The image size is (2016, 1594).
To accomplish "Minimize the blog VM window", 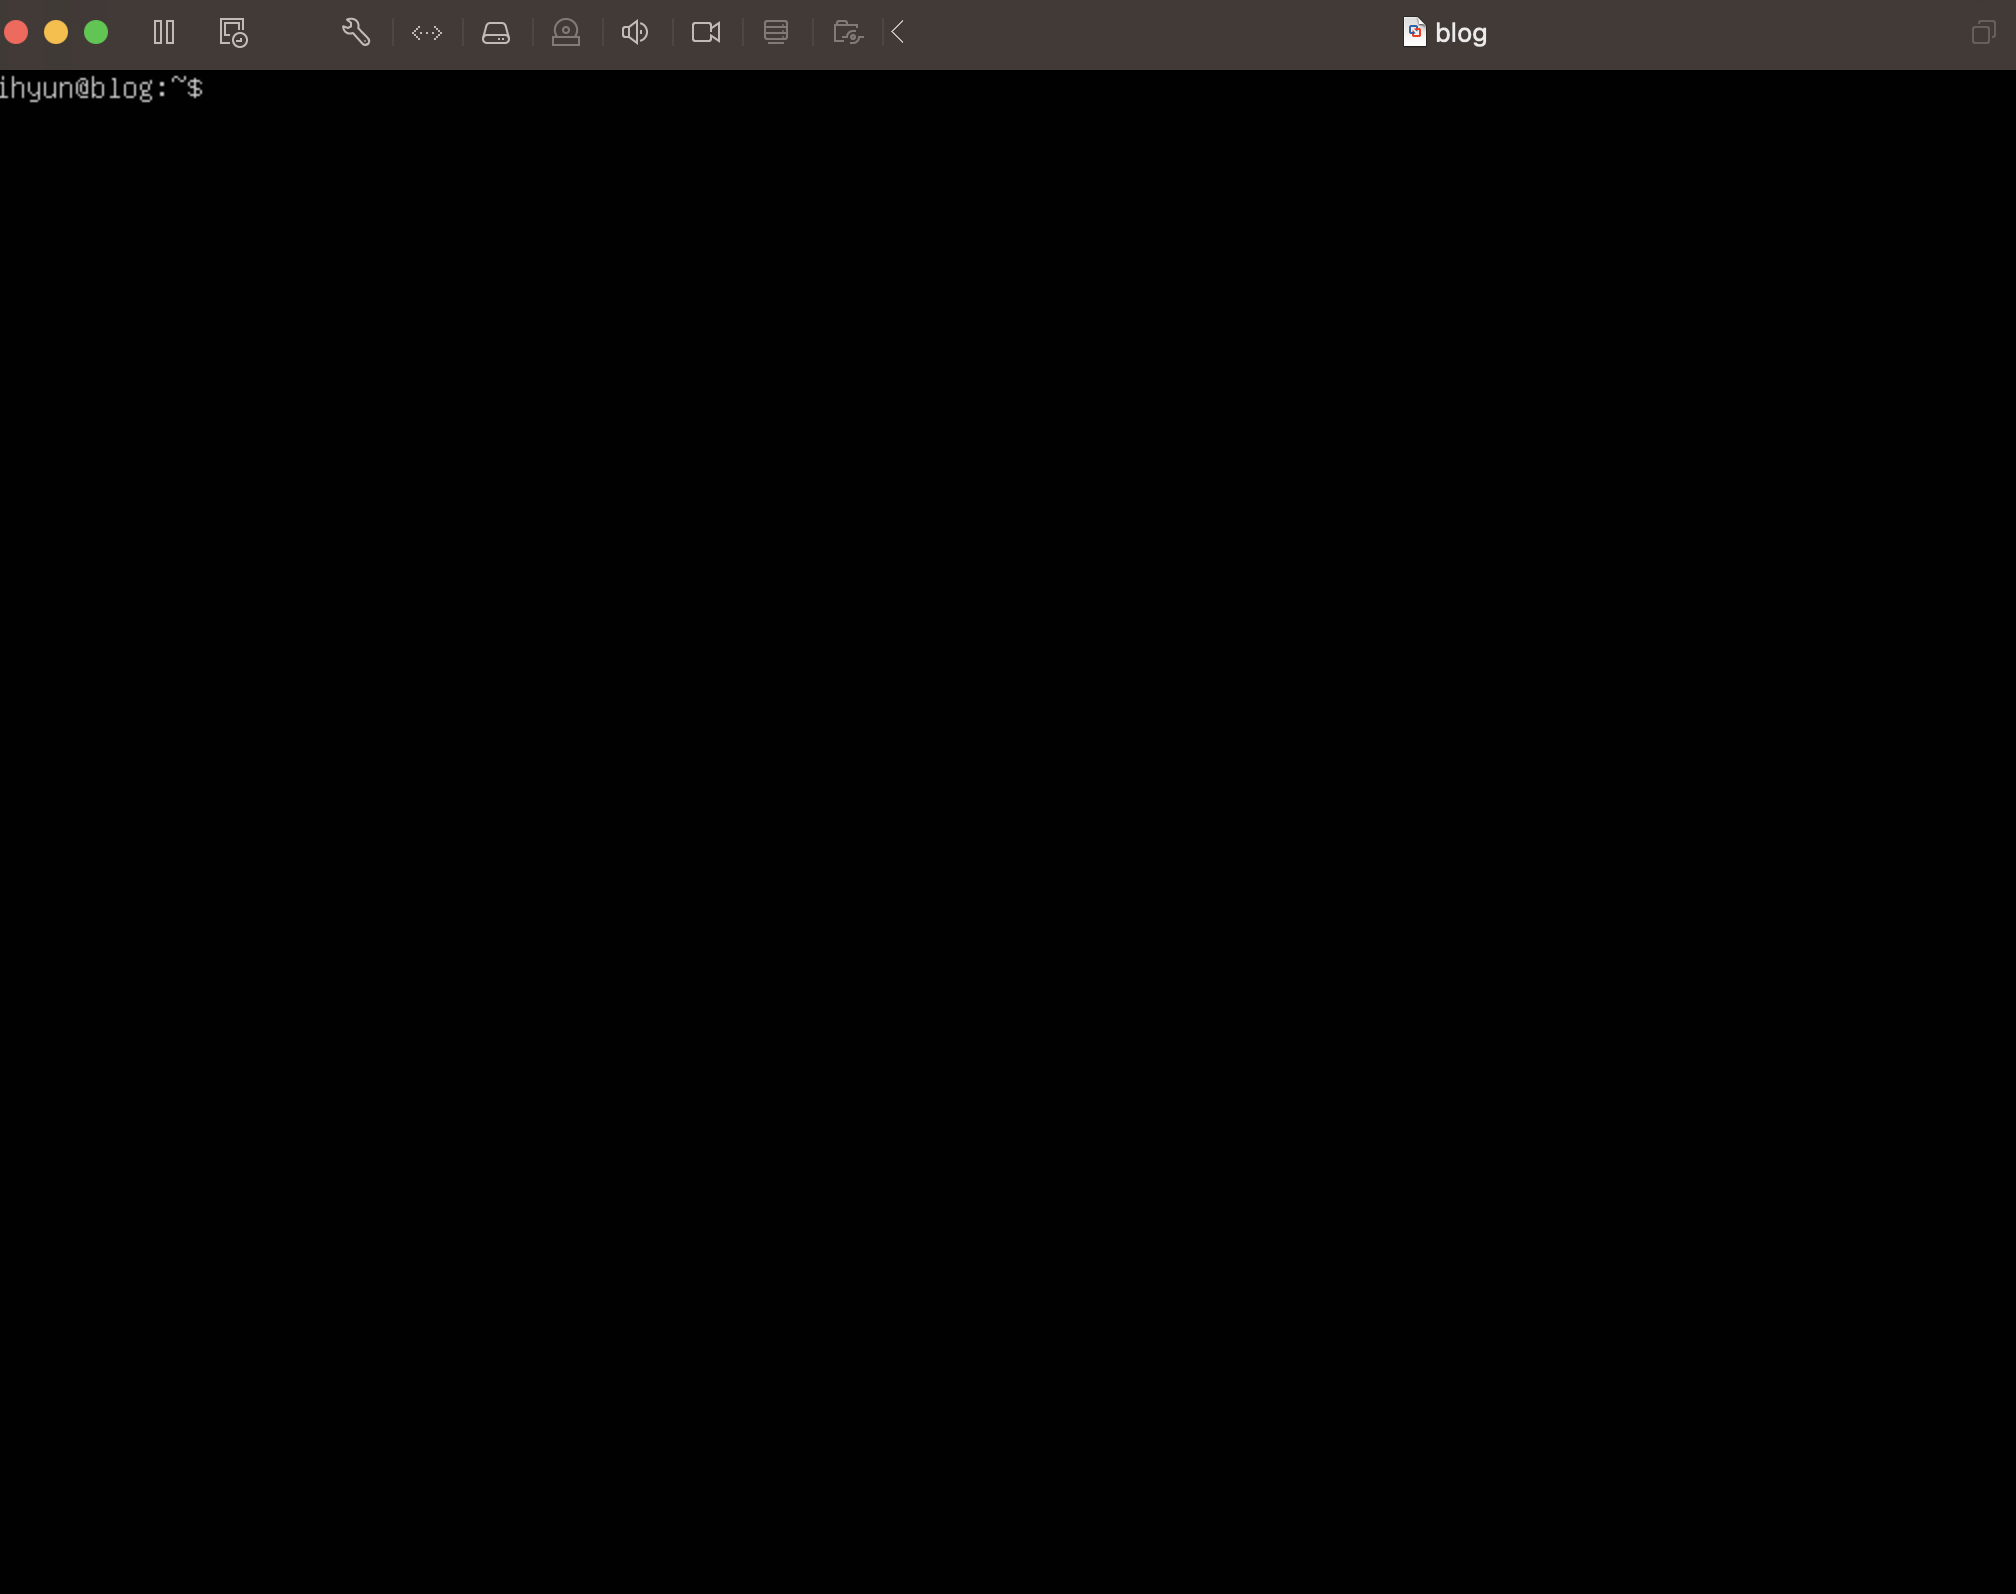I will point(56,32).
